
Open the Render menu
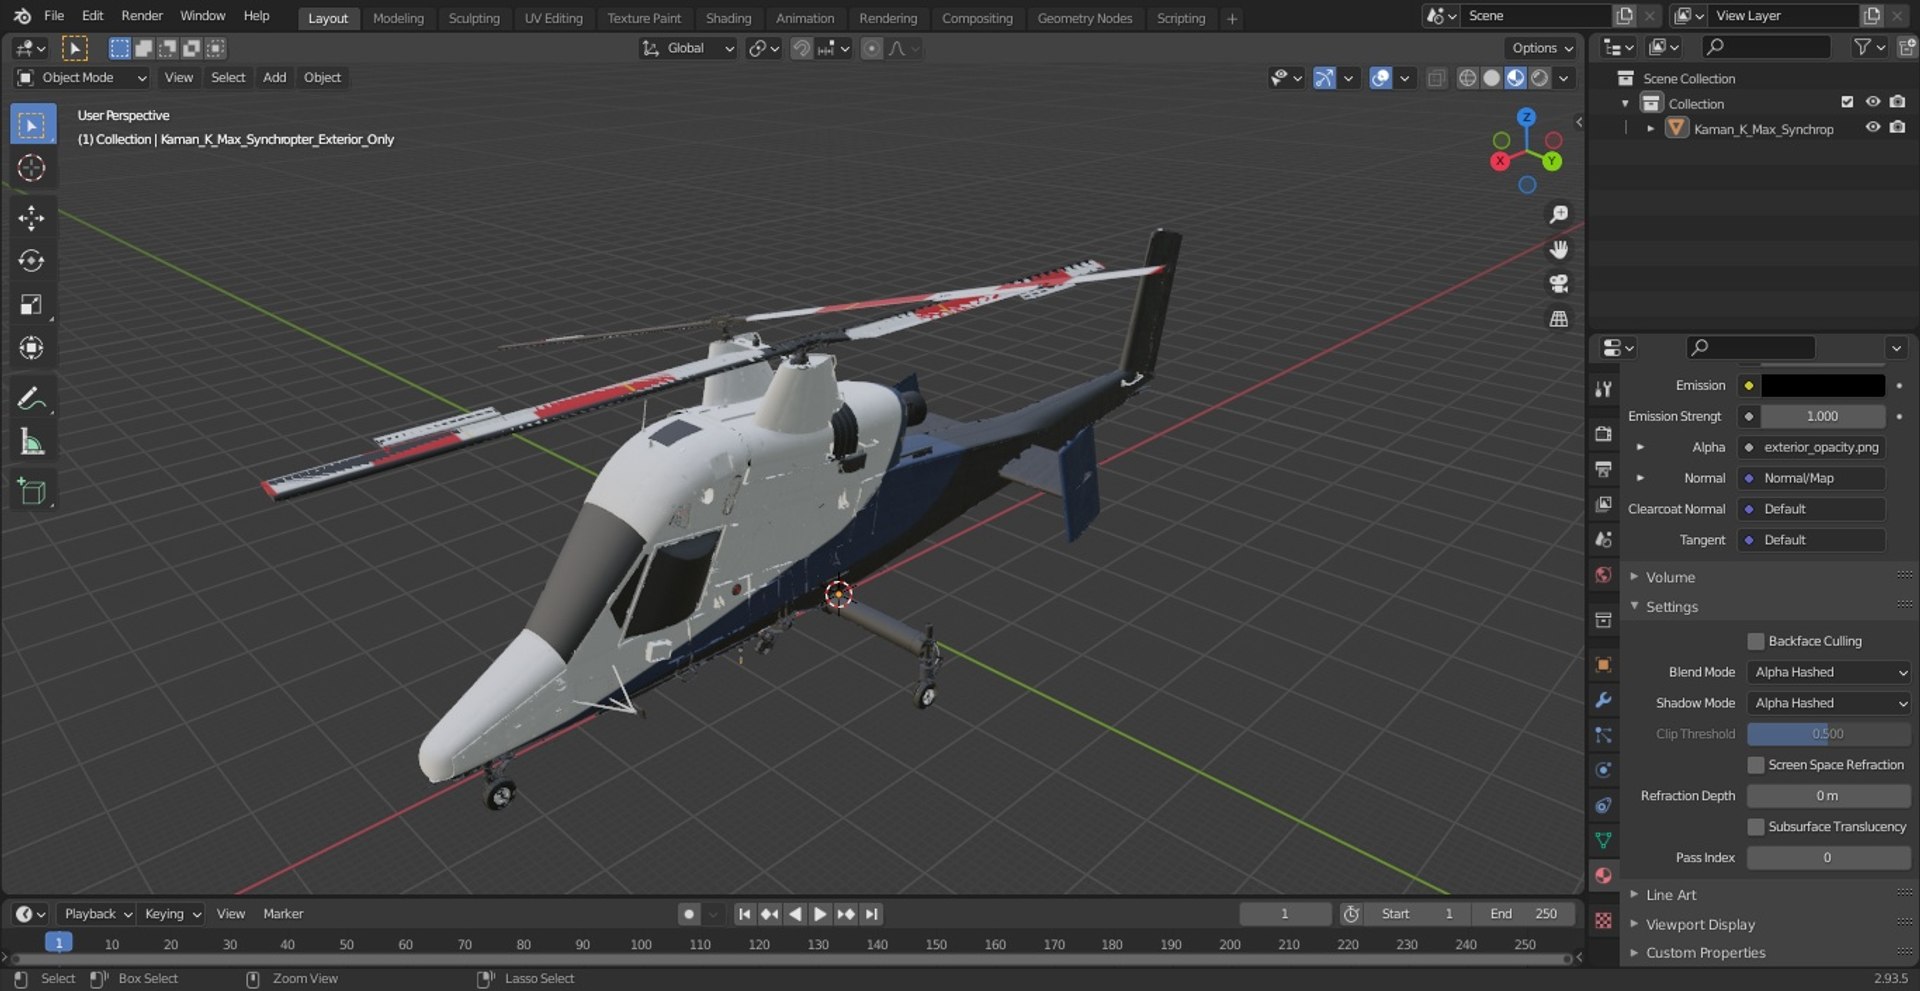point(142,16)
